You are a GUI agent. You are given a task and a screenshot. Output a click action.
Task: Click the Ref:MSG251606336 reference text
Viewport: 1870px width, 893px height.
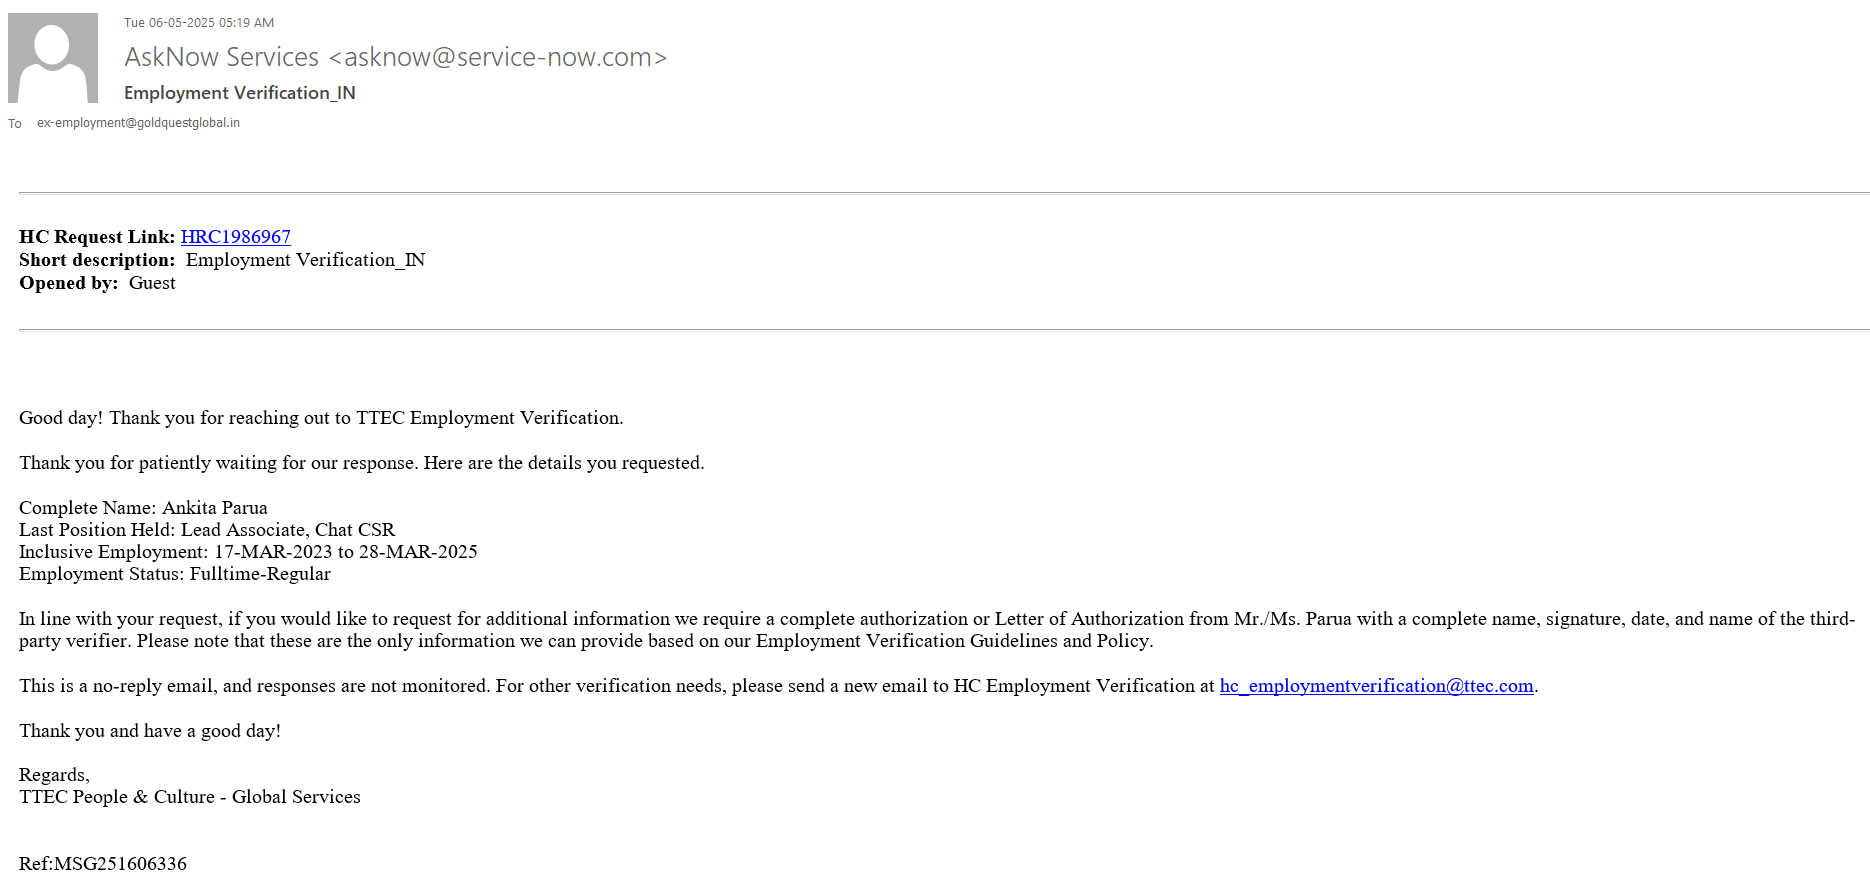(103, 864)
